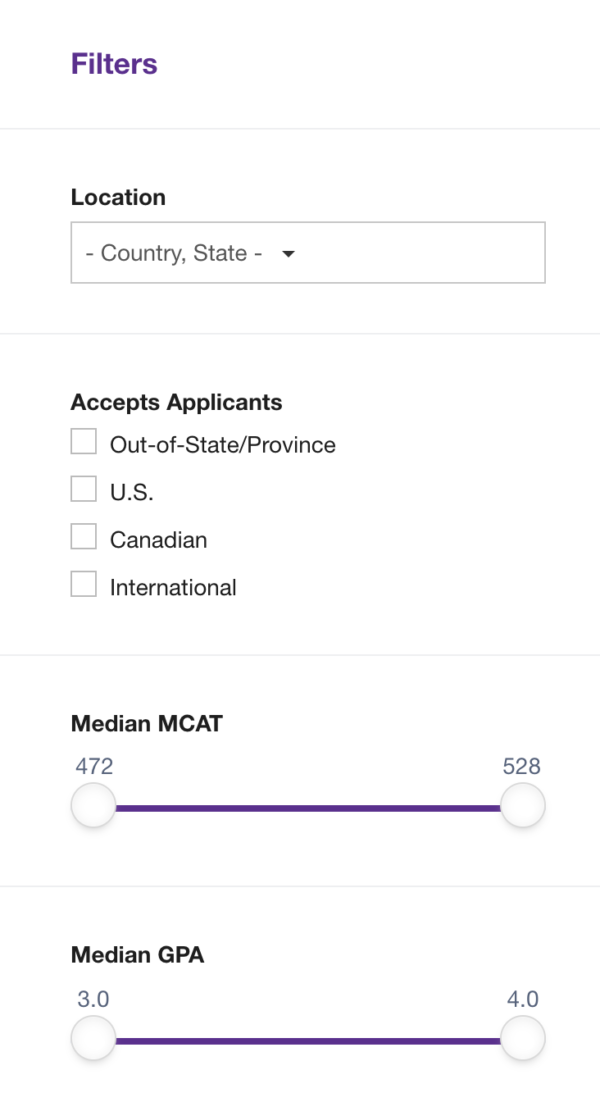
Task: Click the right handle of the Median MCAT slider
Action: point(523,804)
